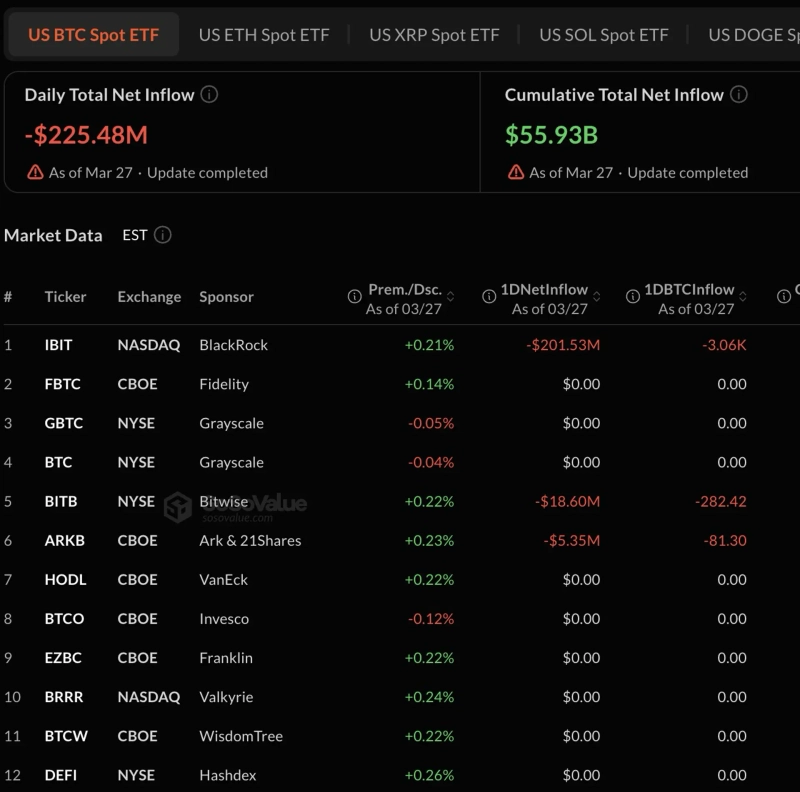This screenshot has width=800, height=792.
Task: Open the US XRP Spot ETF tab
Action: click(x=434, y=35)
